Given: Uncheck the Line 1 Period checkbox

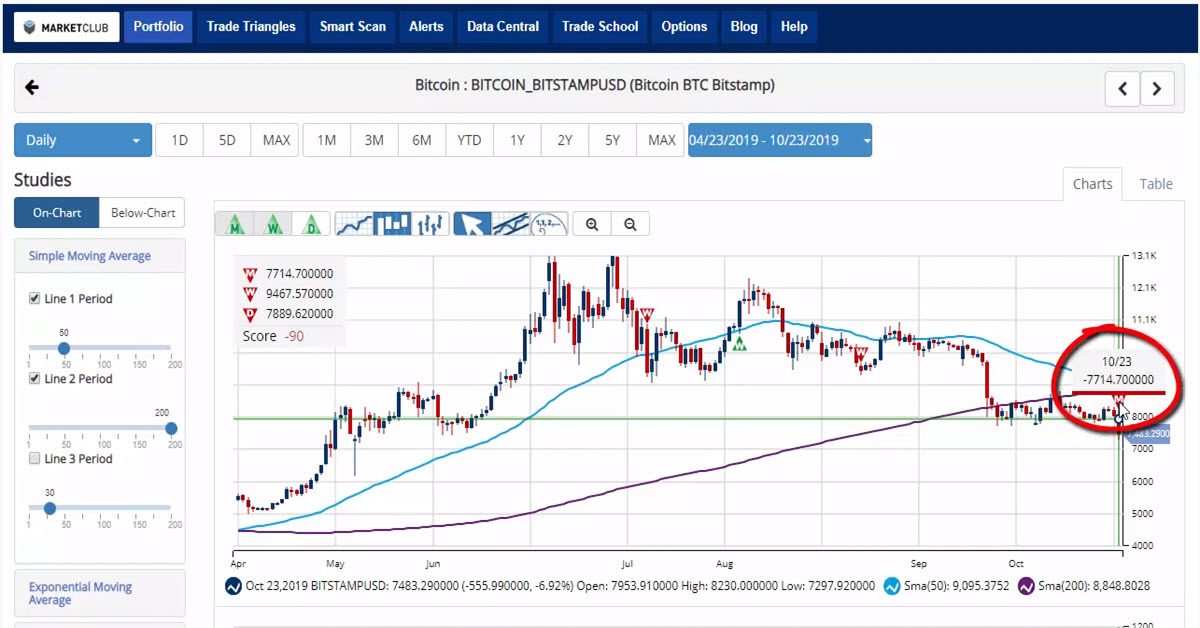Looking at the screenshot, I should pos(35,299).
